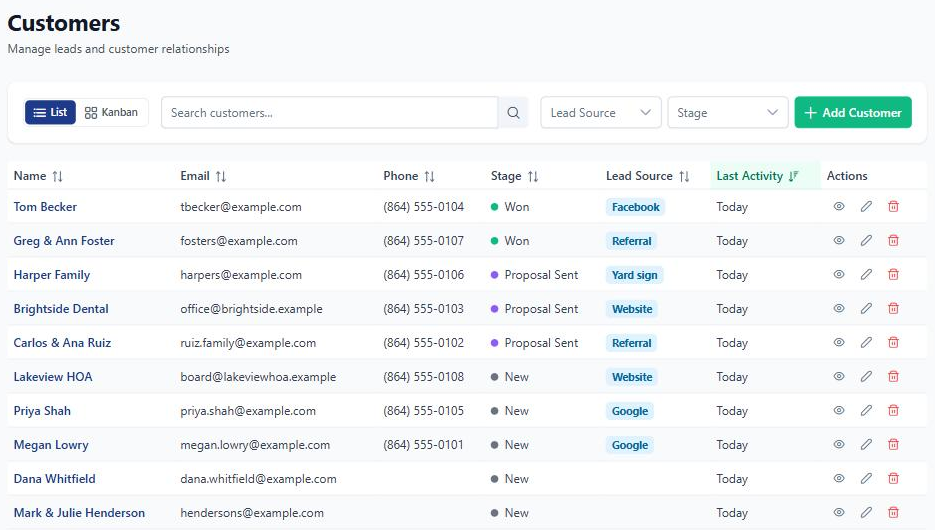This screenshot has height=530, width=935.
Task: Delete Carlos & Ana Ruiz trash icon
Action: tap(893, 342)
